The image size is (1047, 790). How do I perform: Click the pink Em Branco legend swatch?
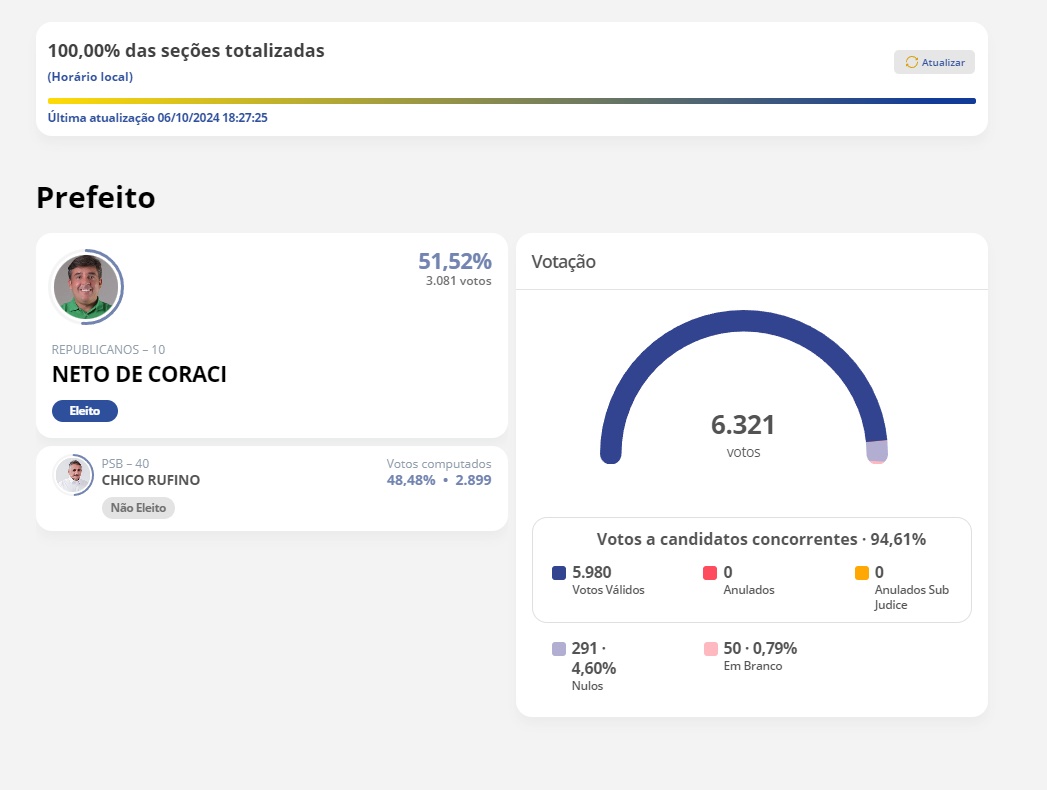710,649
